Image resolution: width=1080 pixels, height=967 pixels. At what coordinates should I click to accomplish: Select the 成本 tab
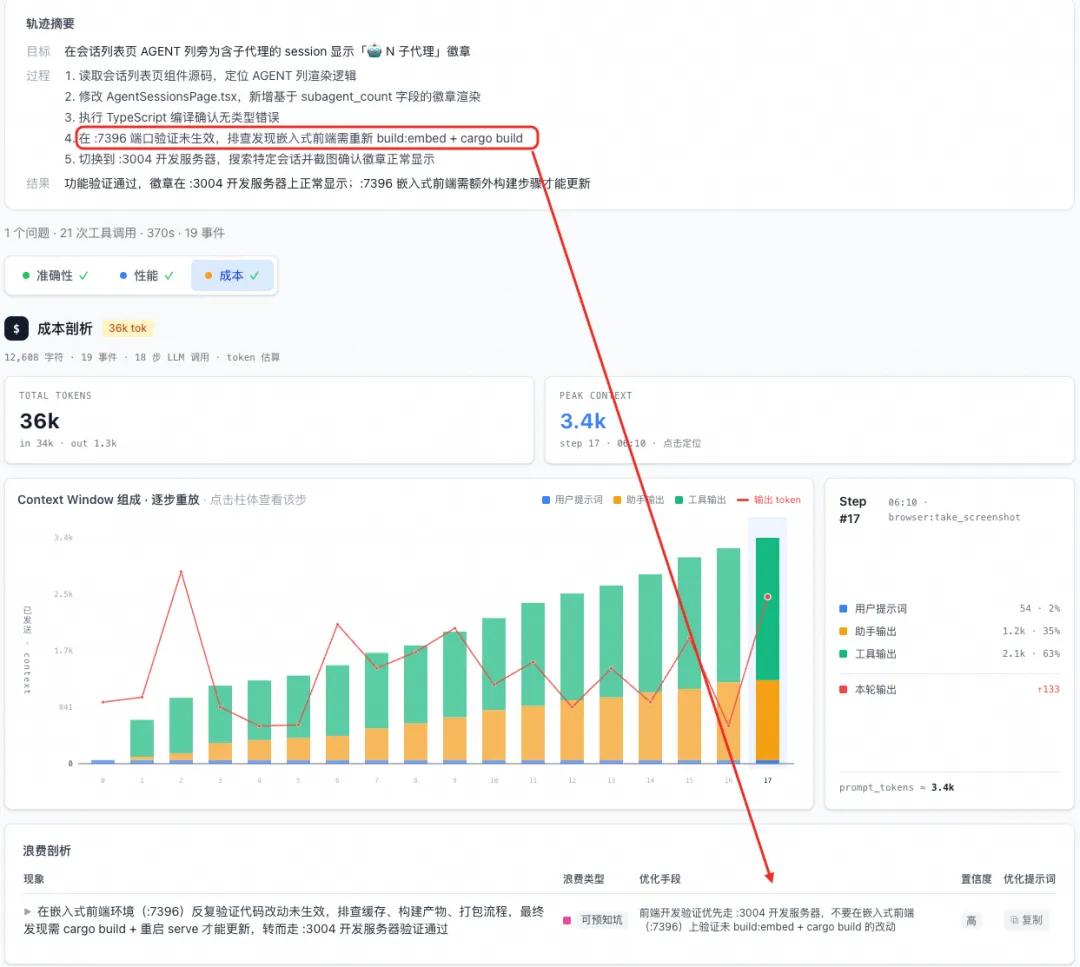232,275
